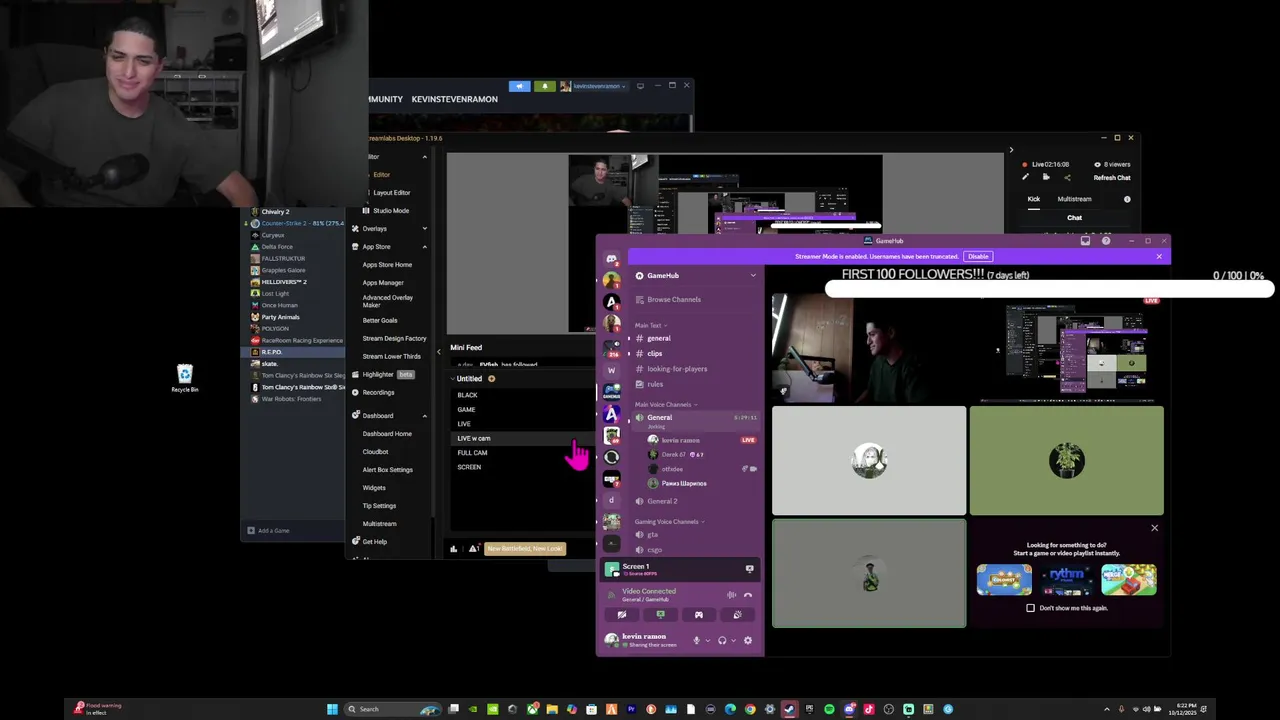Open Discord user settings gear

pyautogui.click(x=747, y=640)
